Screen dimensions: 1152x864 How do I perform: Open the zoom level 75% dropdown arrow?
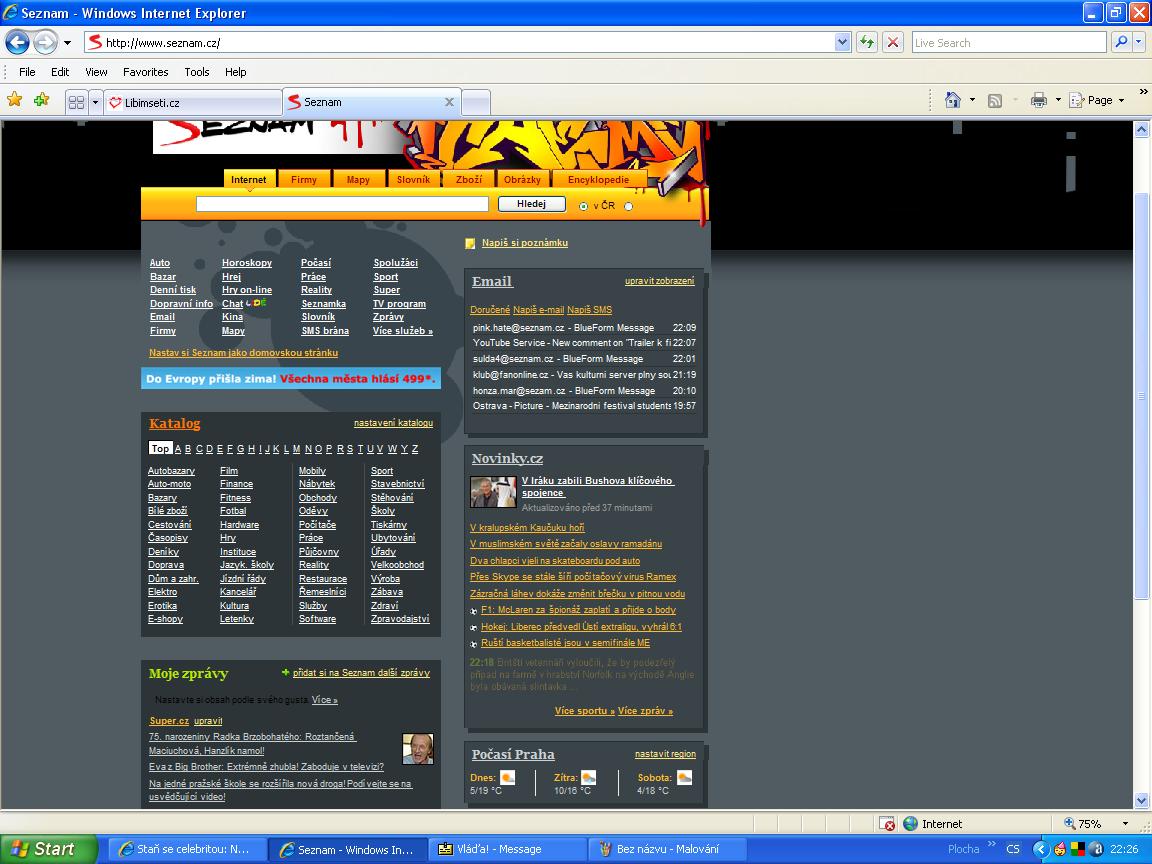[1125, 824]
